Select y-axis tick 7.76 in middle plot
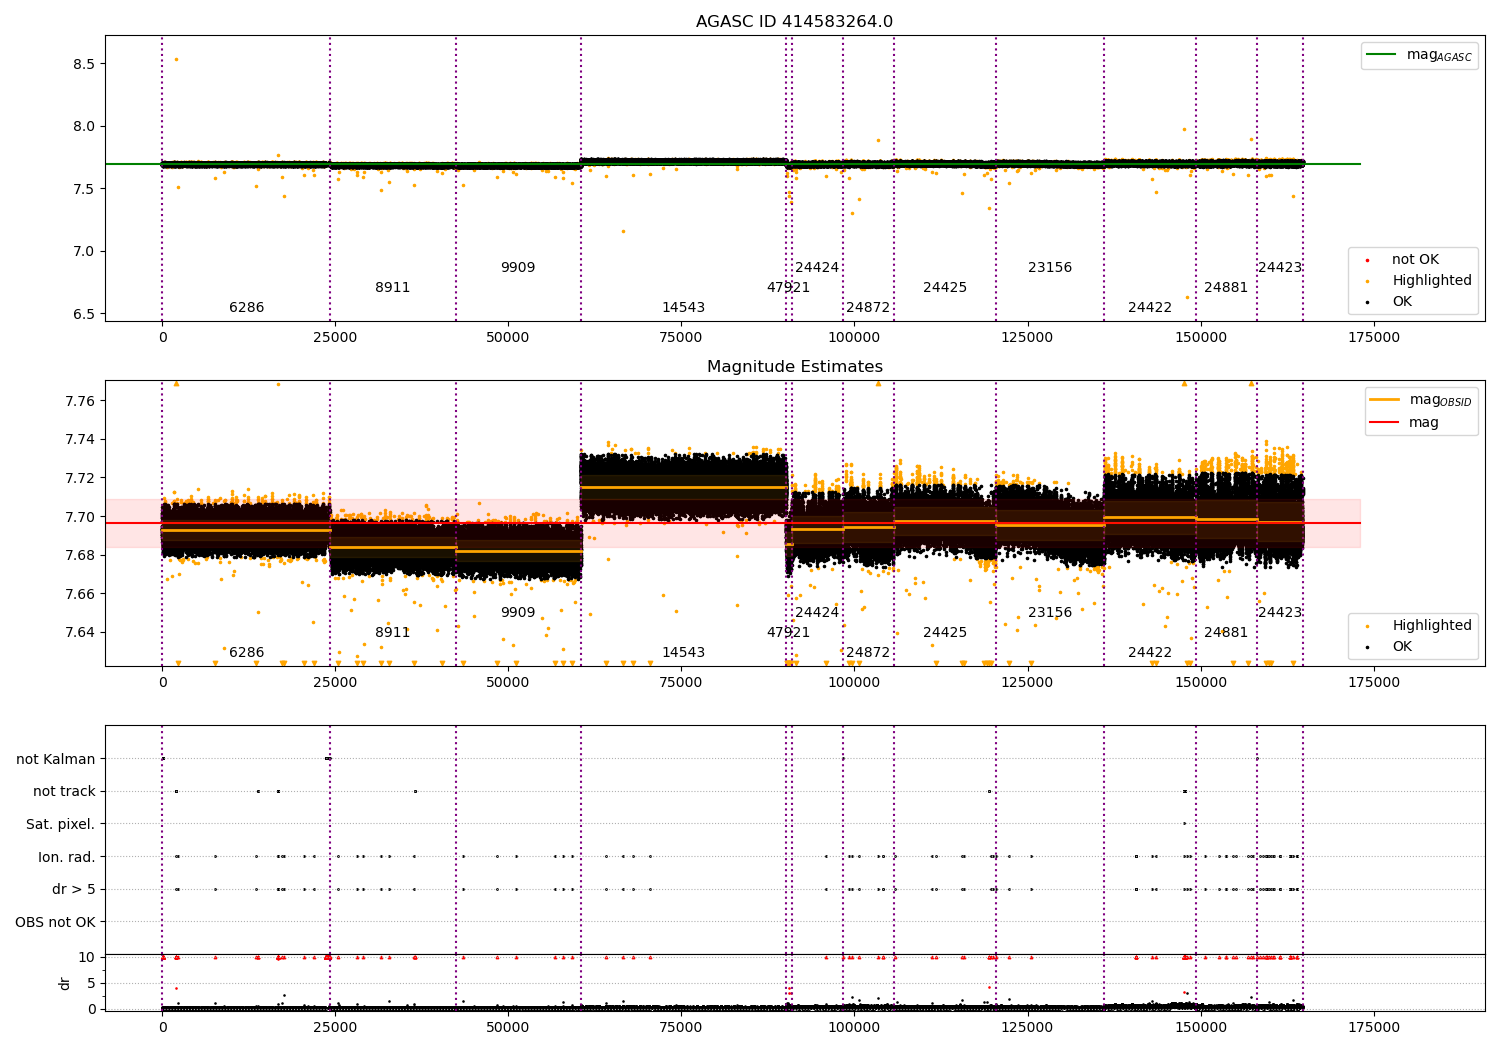 coord(80,401)
